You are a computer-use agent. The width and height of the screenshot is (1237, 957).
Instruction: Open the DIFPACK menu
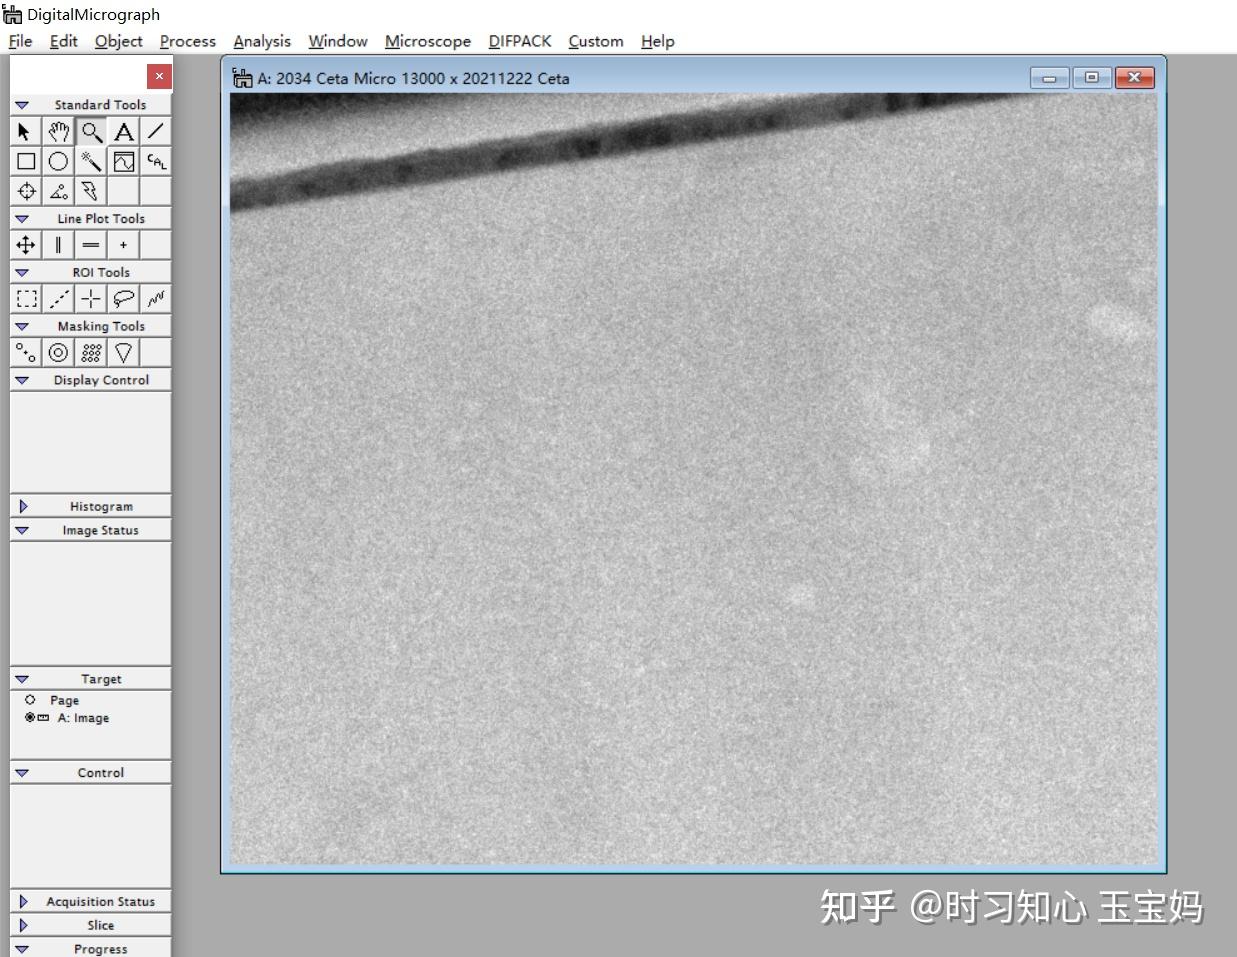click(x=520, y=41)
